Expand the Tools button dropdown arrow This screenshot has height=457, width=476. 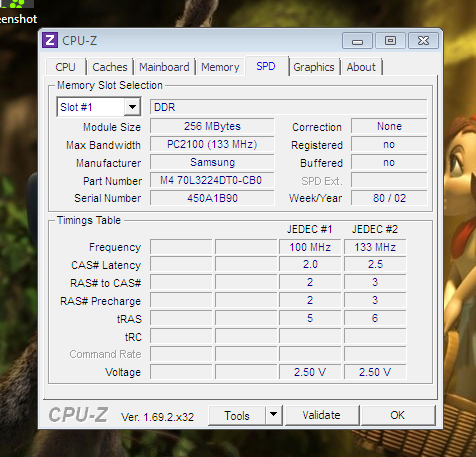[274, 415]
